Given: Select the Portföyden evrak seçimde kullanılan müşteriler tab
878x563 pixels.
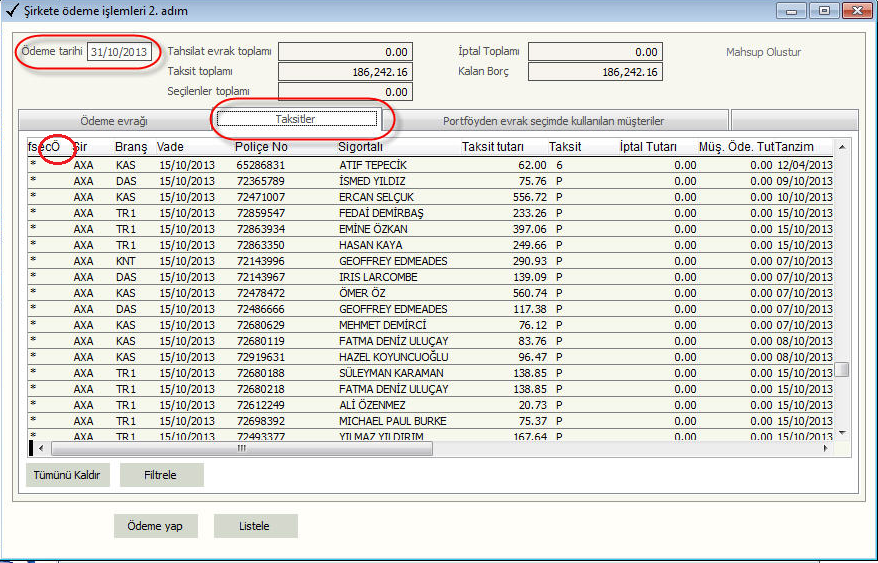Looking at the screenshot, I should point(553,121).
